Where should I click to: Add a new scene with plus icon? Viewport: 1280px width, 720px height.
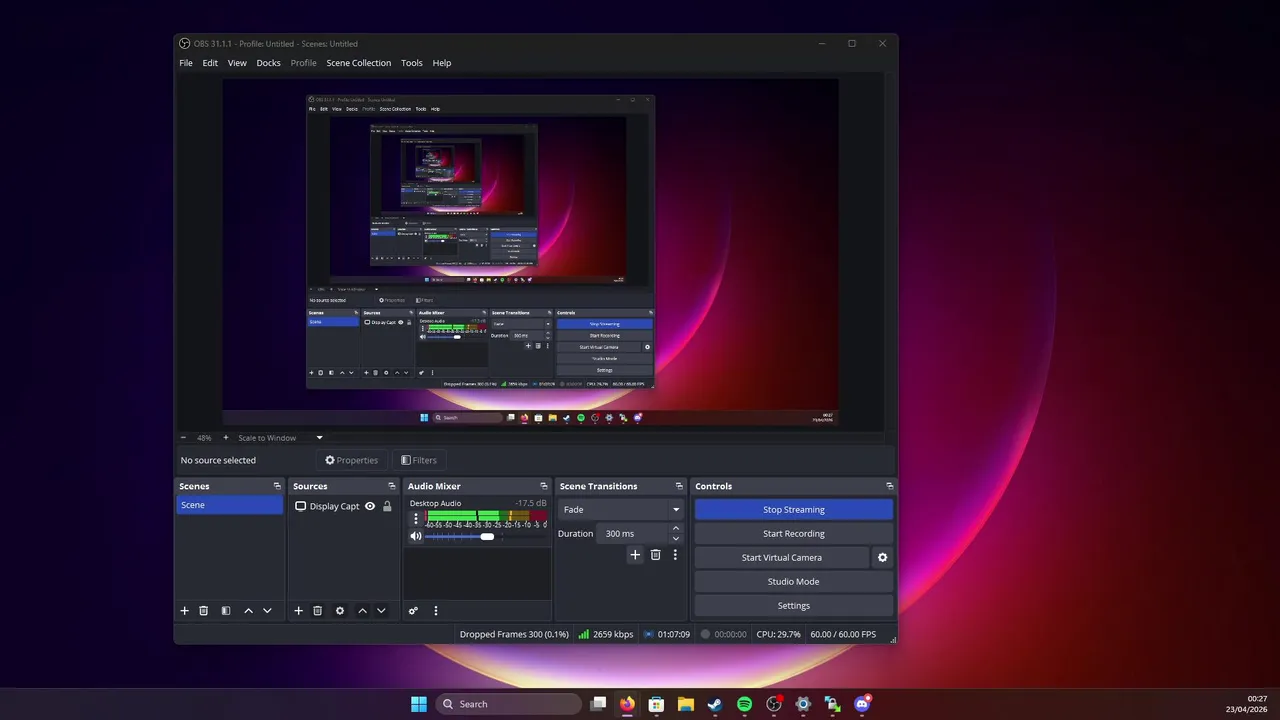[184, 611]
